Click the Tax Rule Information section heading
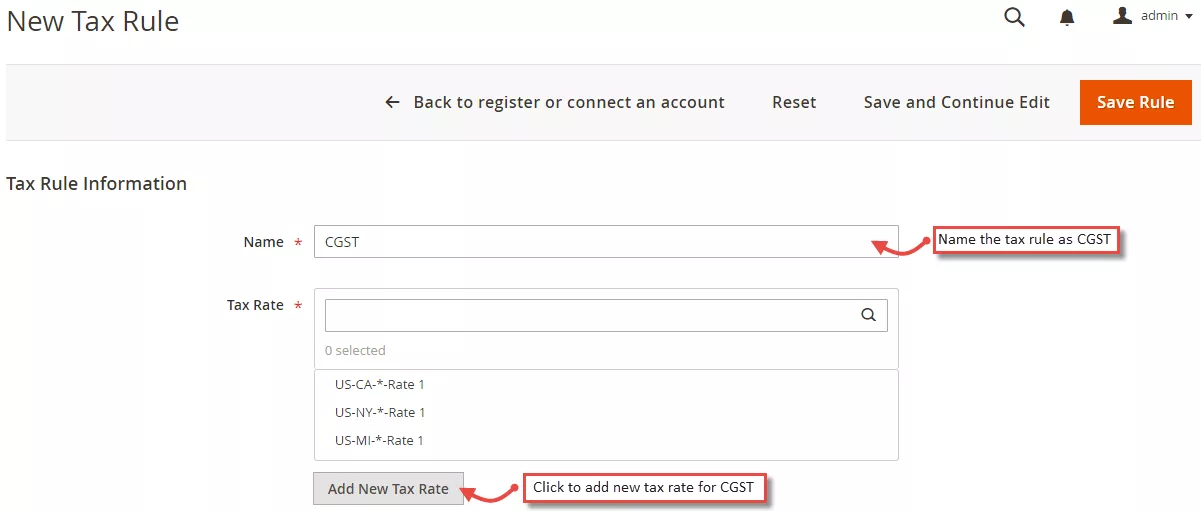The height and width of the screenshot is (511, 1201). 97,184
